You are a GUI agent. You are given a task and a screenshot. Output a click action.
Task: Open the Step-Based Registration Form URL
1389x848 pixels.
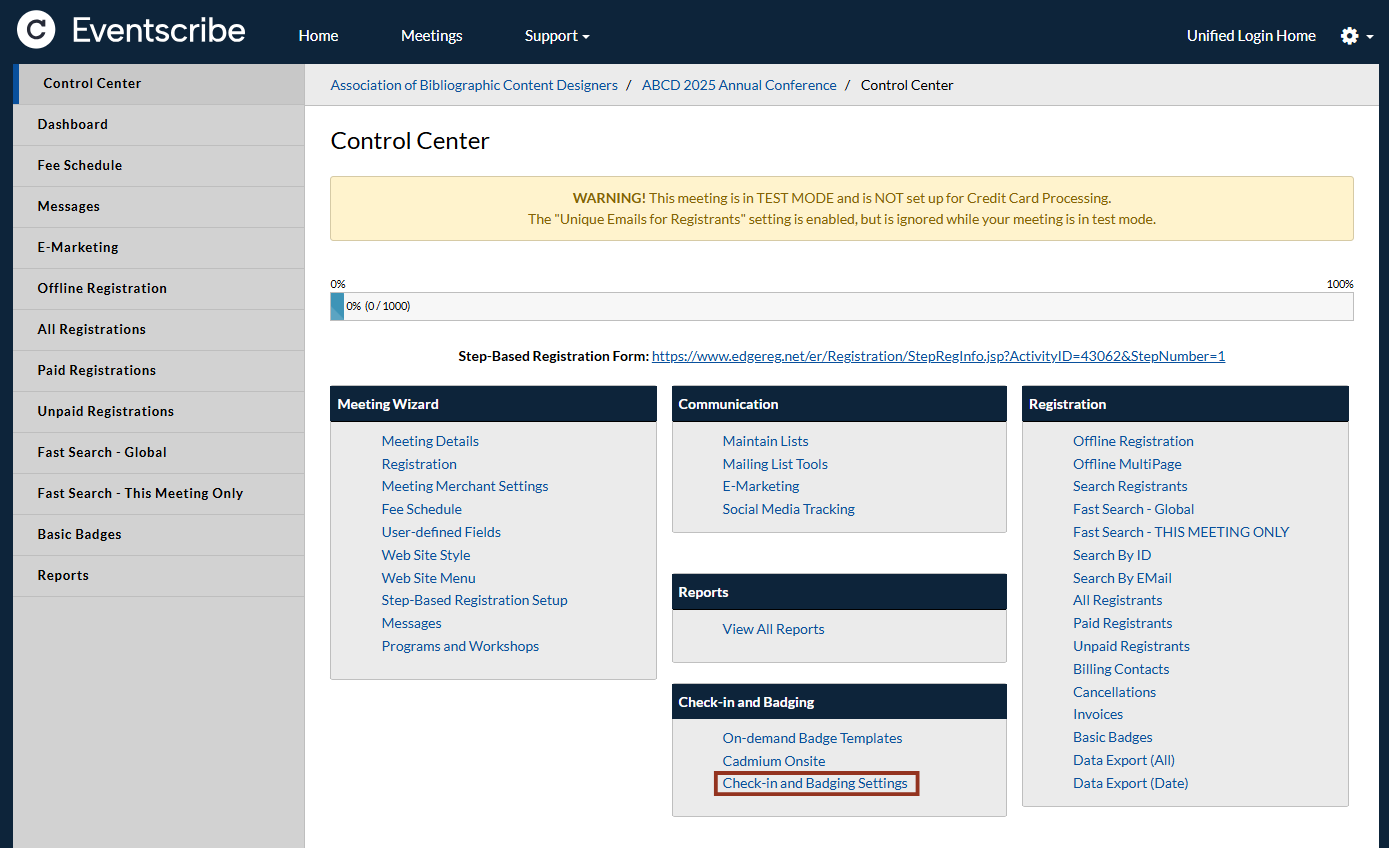[x=938, y=356]
